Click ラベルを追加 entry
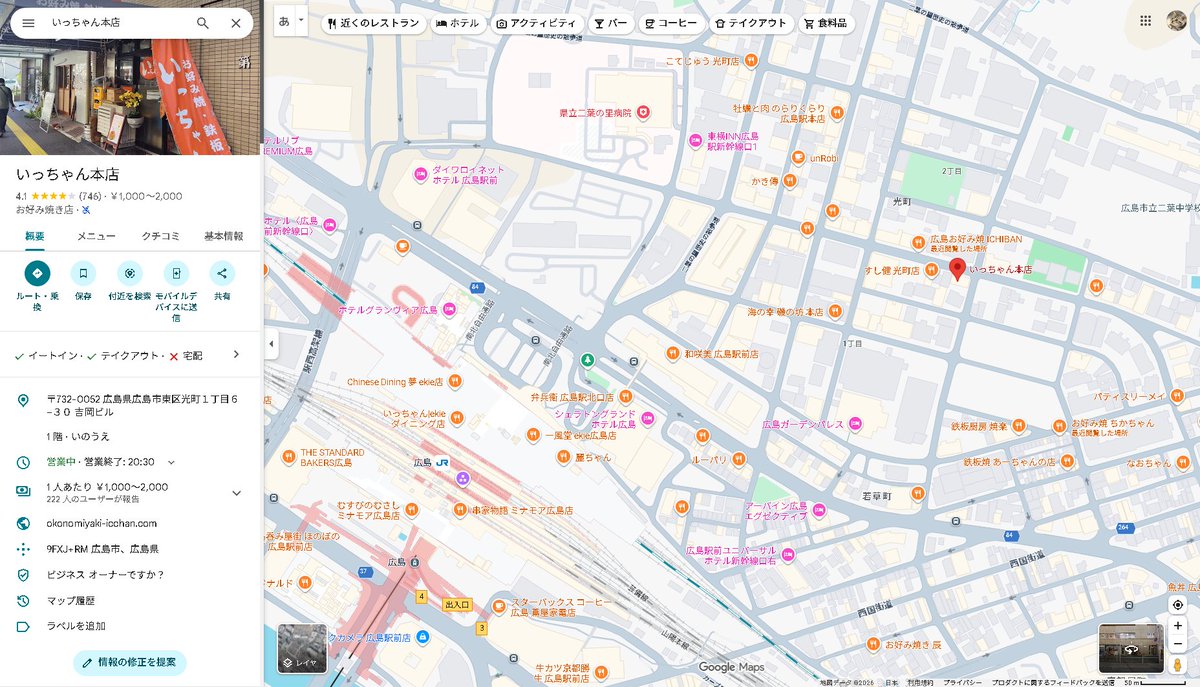1200x687 pixels. (x=76, y=626)
